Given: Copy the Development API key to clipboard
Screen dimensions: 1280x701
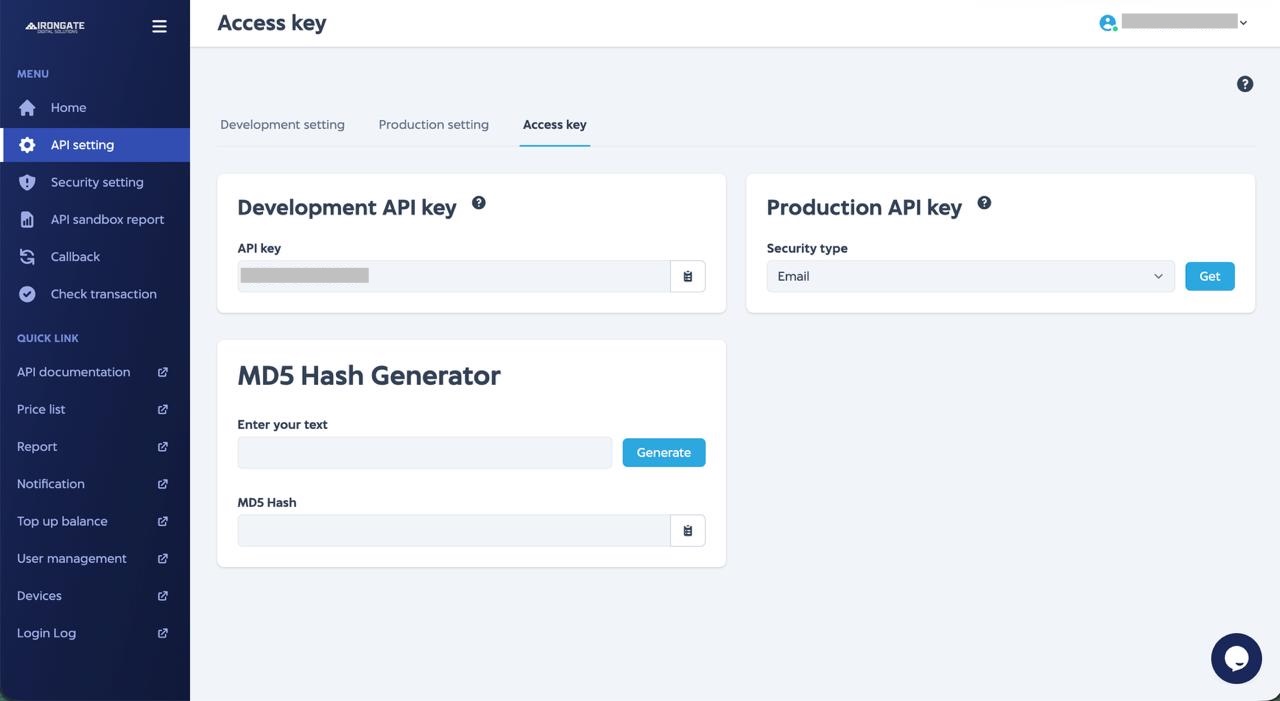Looking at the screenshot, I should pos(687,275).
